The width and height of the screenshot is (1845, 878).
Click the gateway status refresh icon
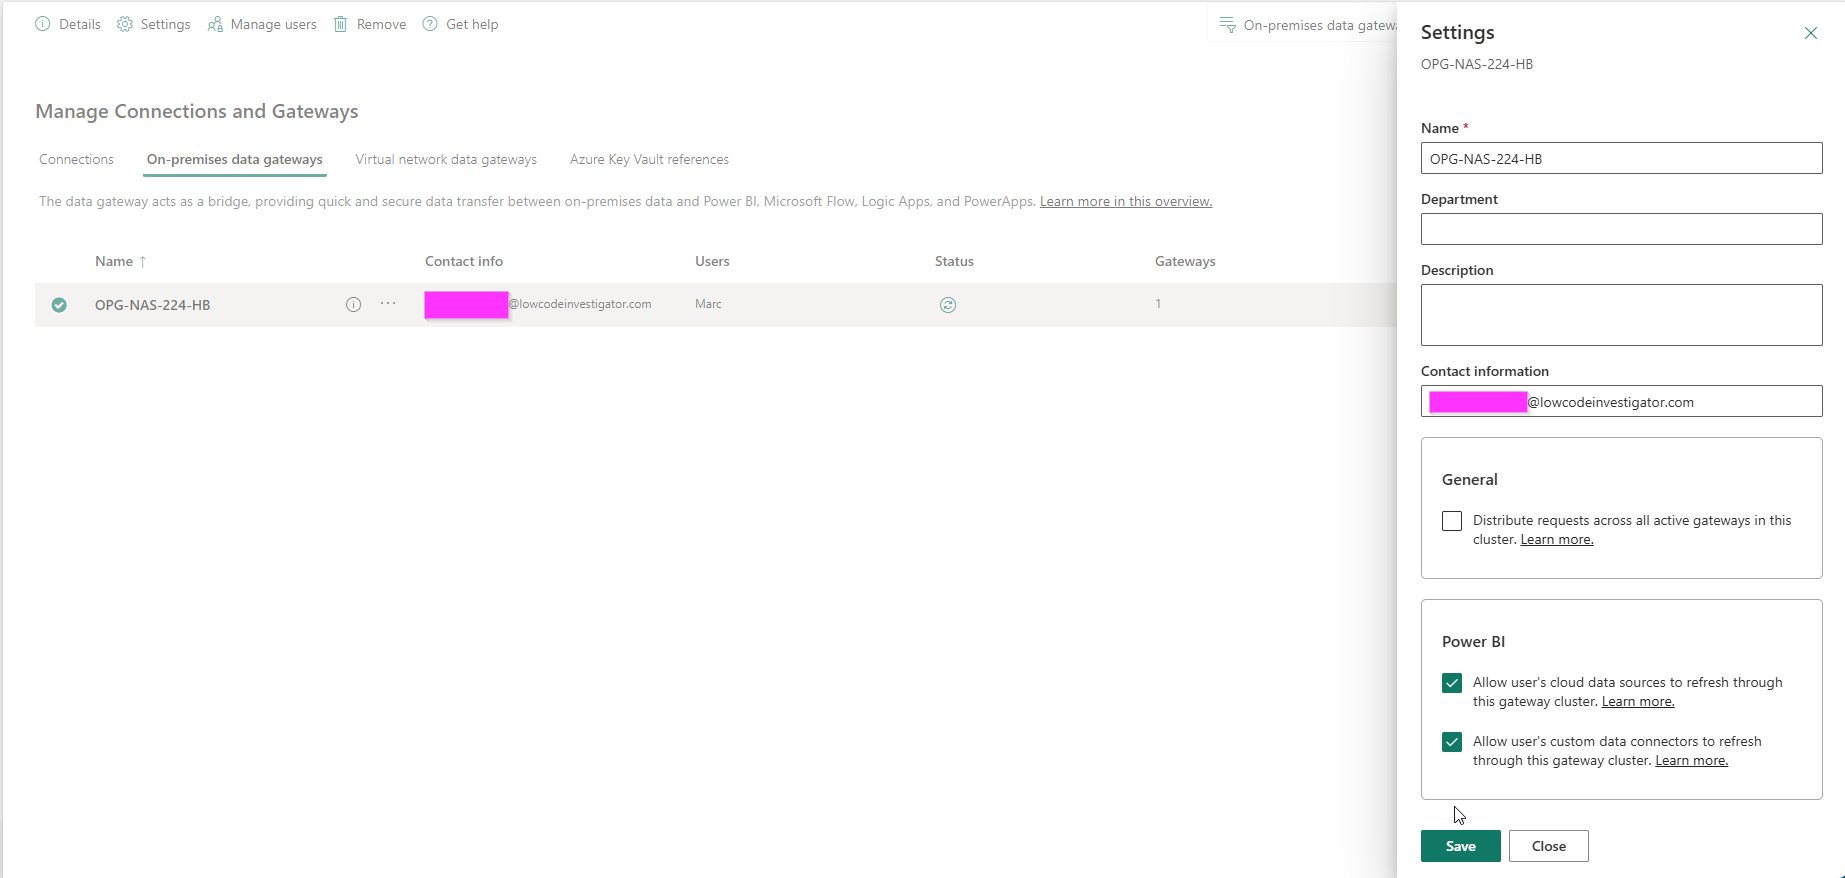click(x=948, y=305)
